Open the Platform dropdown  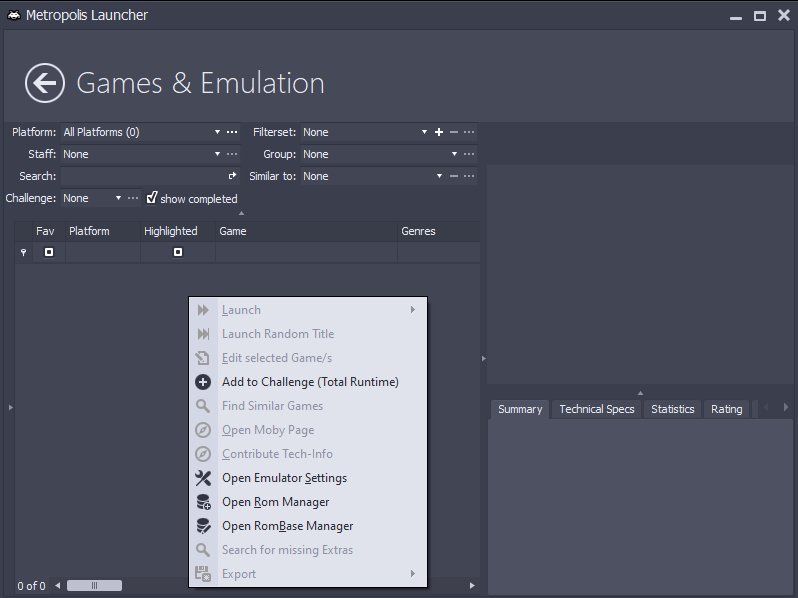click(x=217, y=132)
